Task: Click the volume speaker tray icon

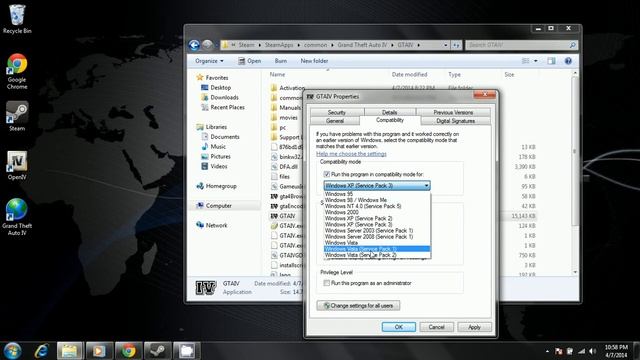Action: (x=592, y=351)
